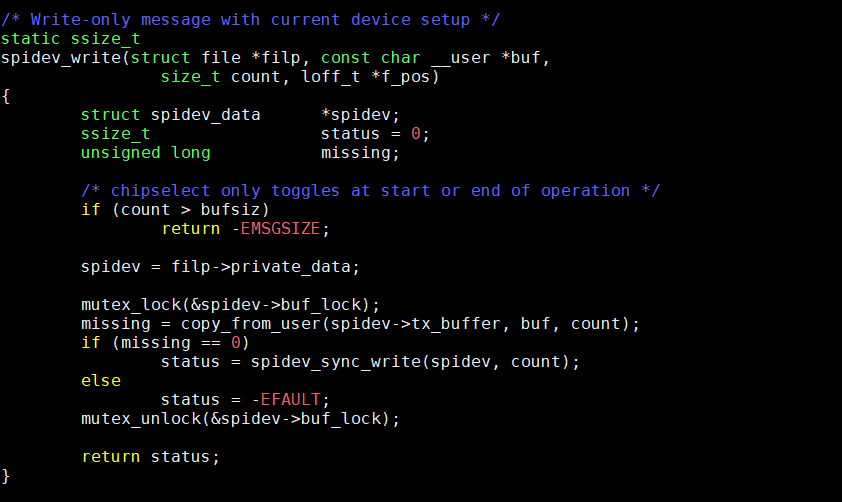The image size is (842, 502).
Task: Click the 'Write-only message' comment line
Action: [250, 20]
